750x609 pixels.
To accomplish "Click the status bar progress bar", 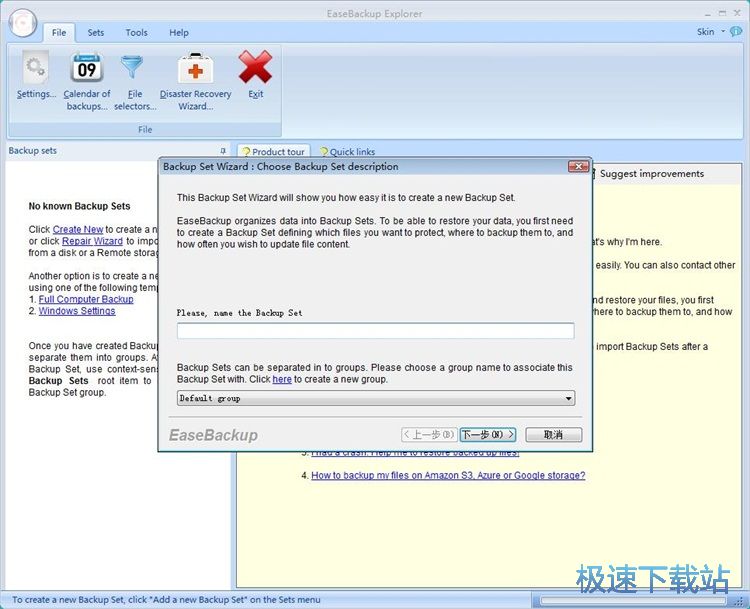I will 633,600.
